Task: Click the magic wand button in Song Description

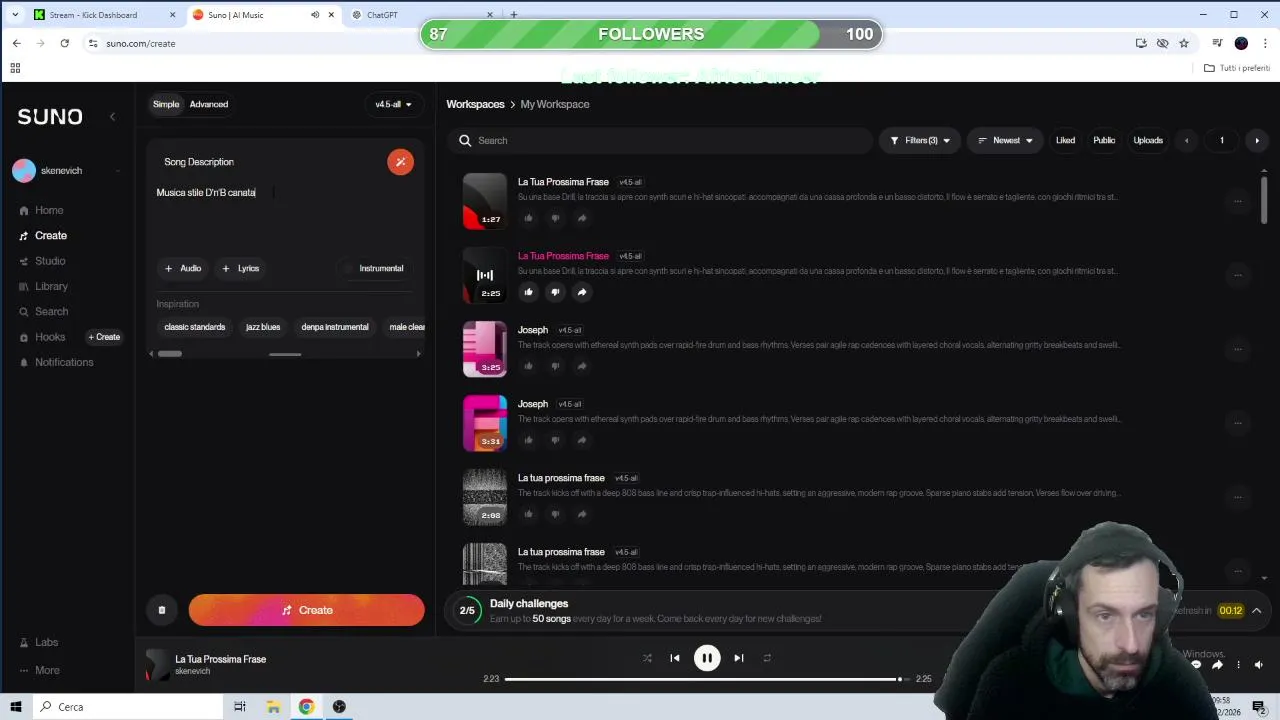Action: pos(400,162)
